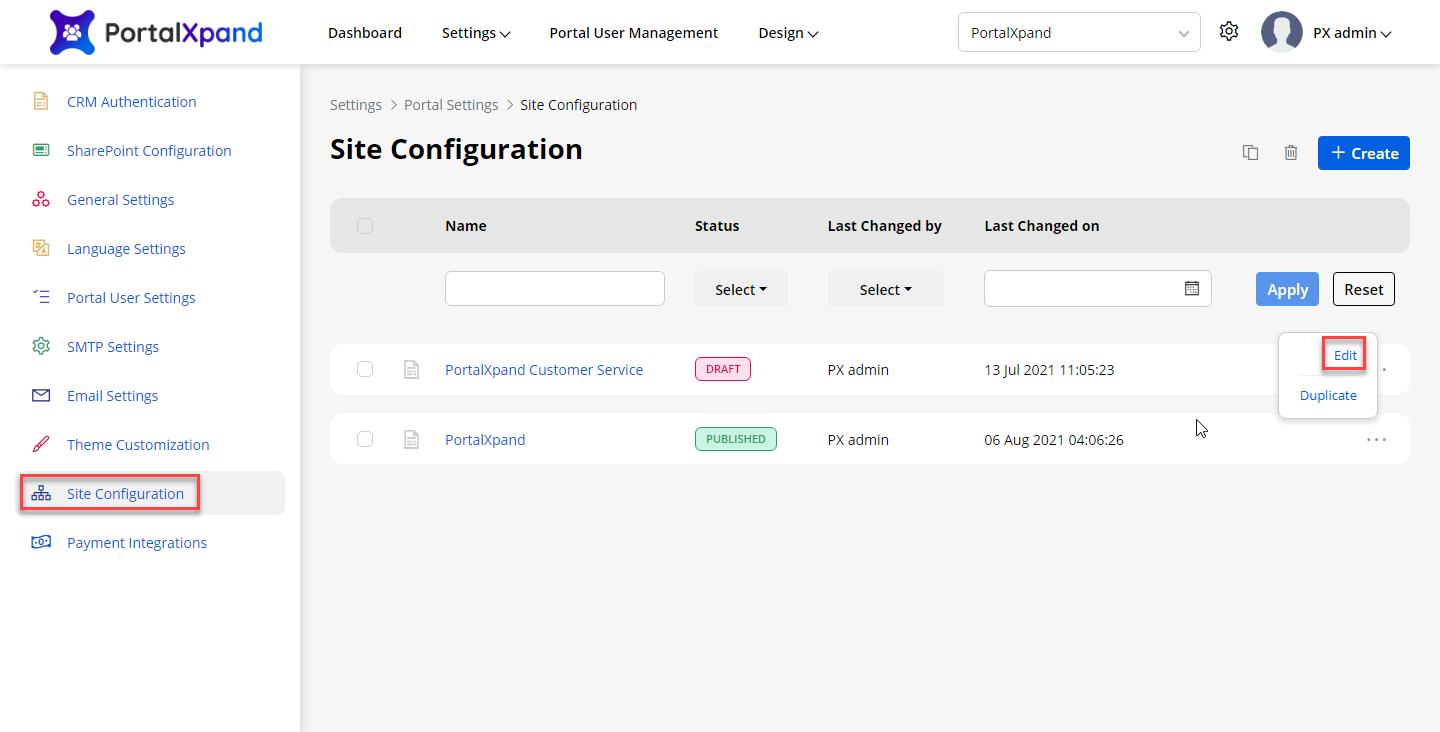Viewport: 1440px width, 732px height.
Task: Click the PortalXpand logo
Action: 156,32
